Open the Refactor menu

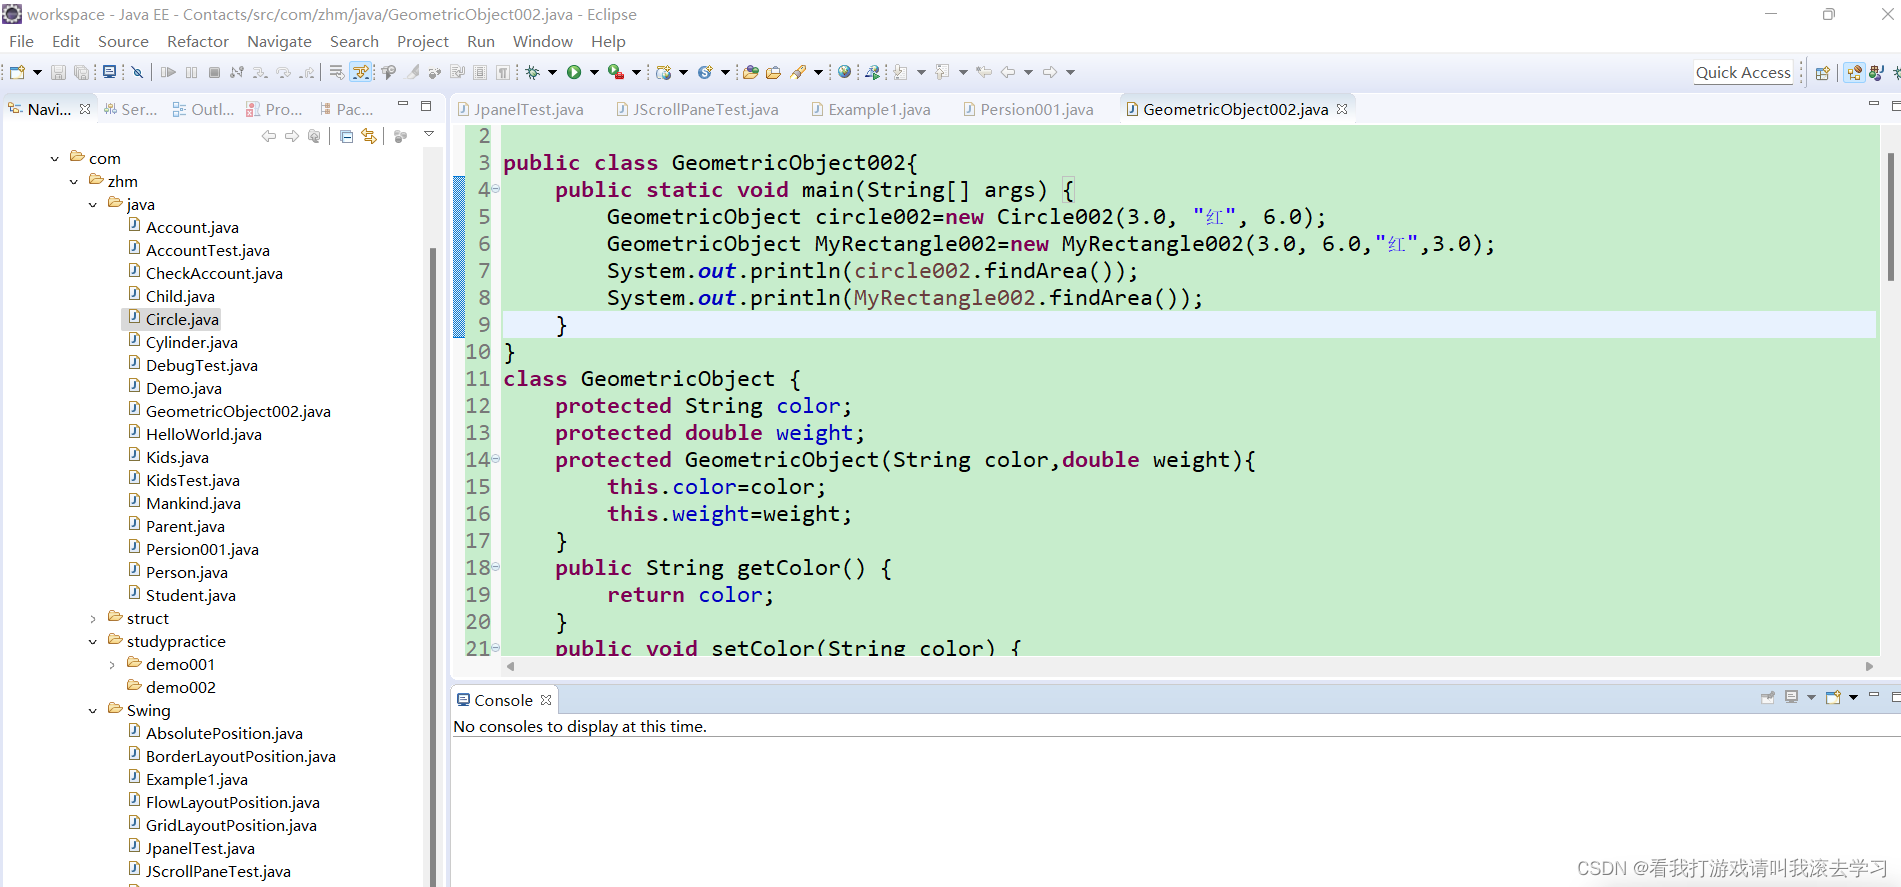198,41
